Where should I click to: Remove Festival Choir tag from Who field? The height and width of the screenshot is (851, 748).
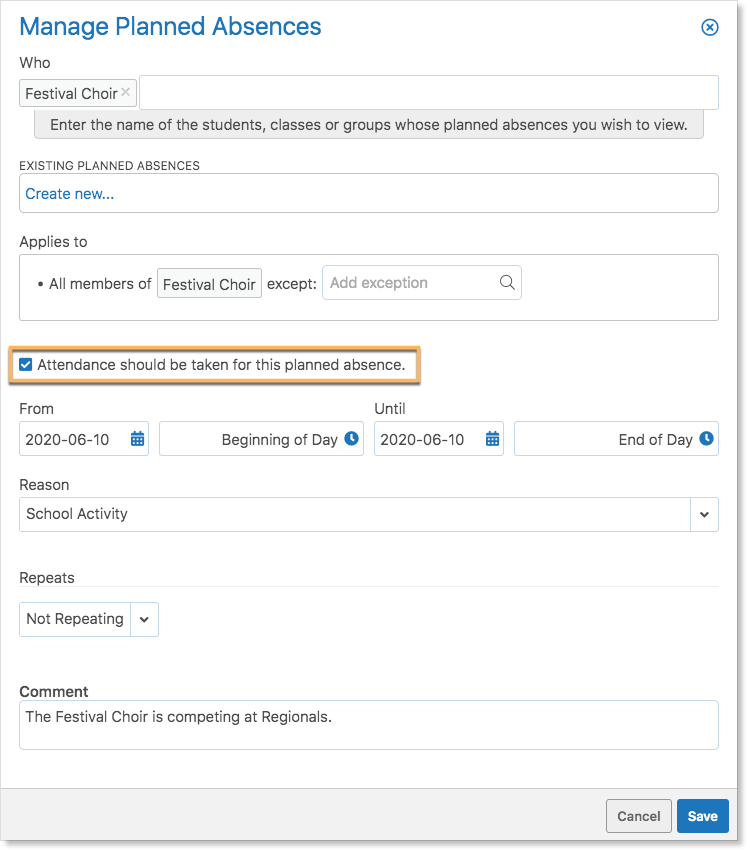(125, 92)
